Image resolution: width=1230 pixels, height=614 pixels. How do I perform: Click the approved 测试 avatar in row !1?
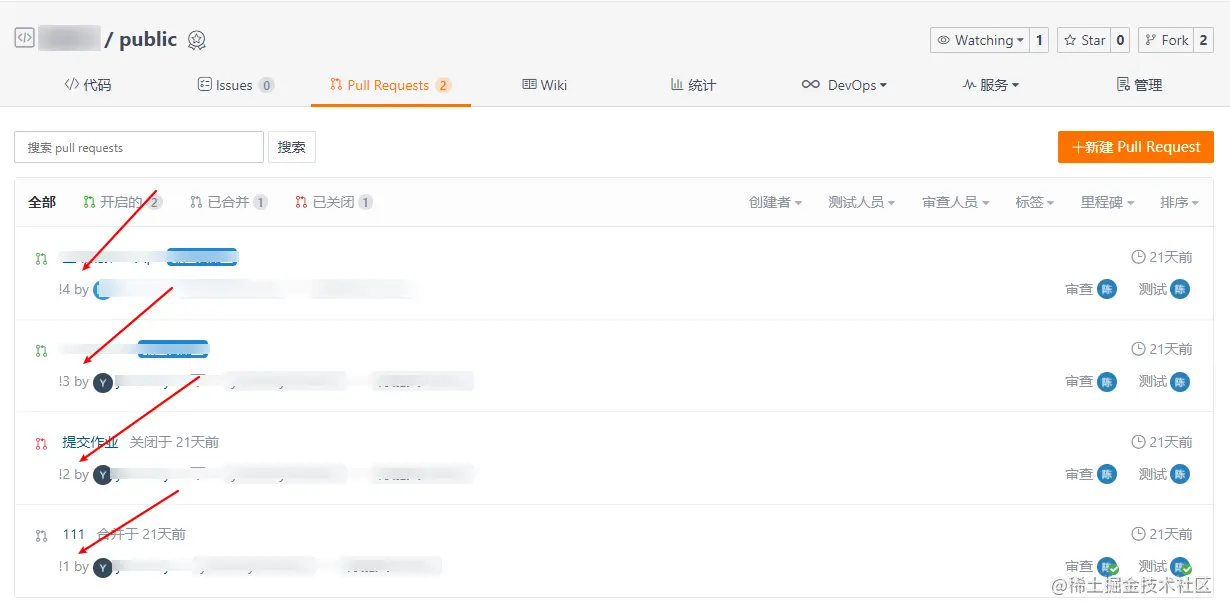1181,567
